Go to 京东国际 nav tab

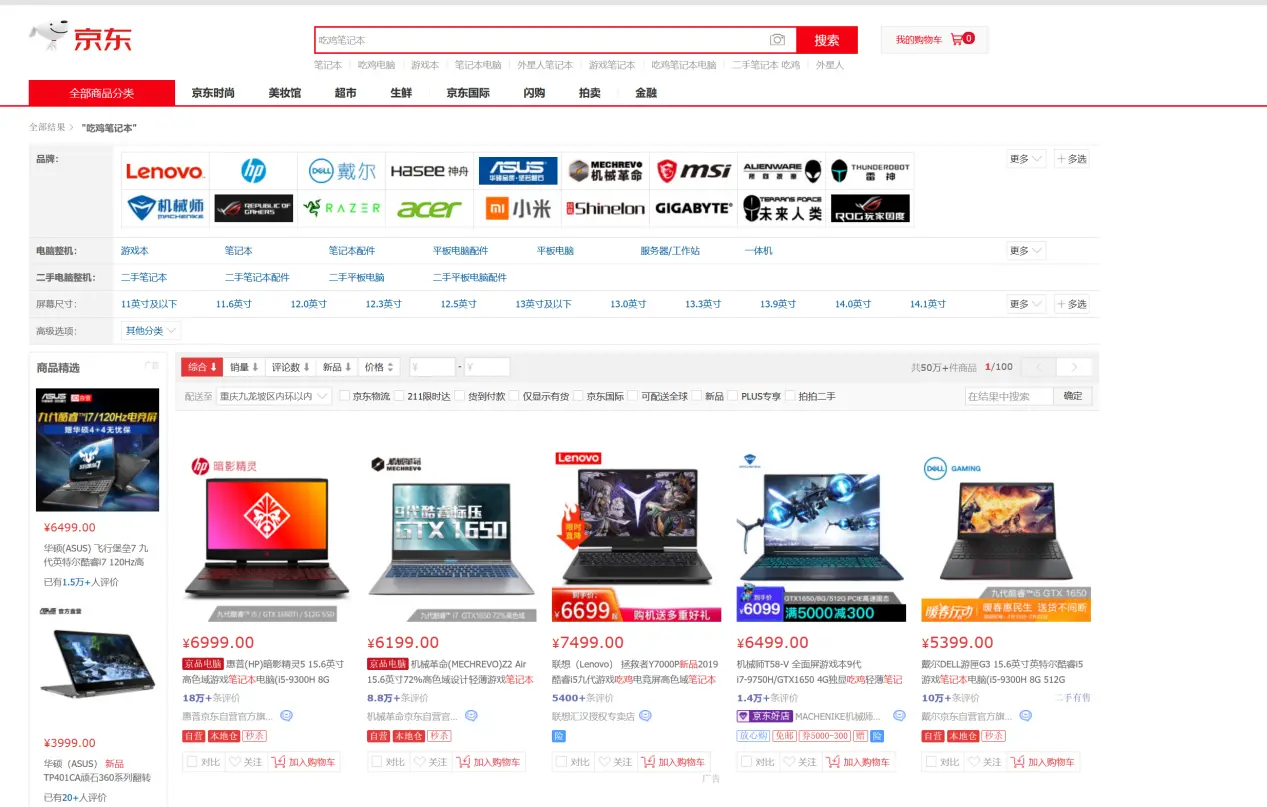click(x=468, y=93)
